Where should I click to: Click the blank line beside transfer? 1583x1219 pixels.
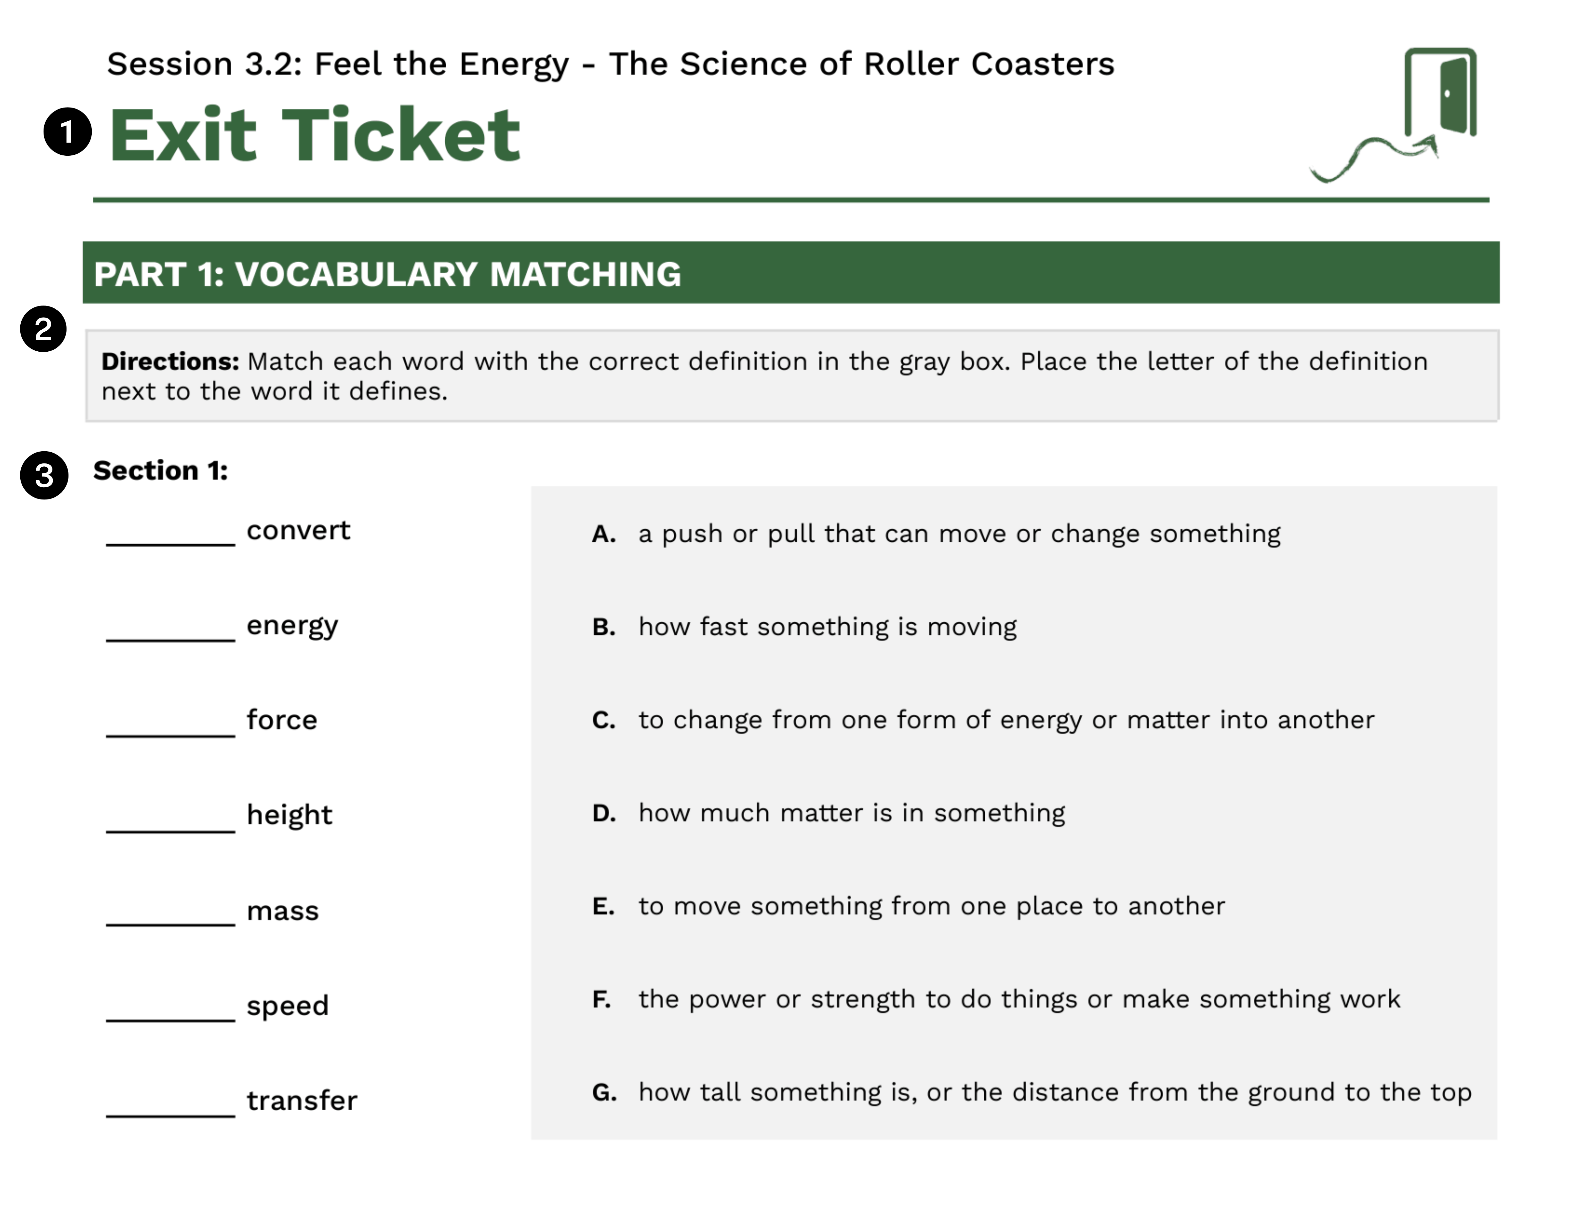(x=170, y=1113)
